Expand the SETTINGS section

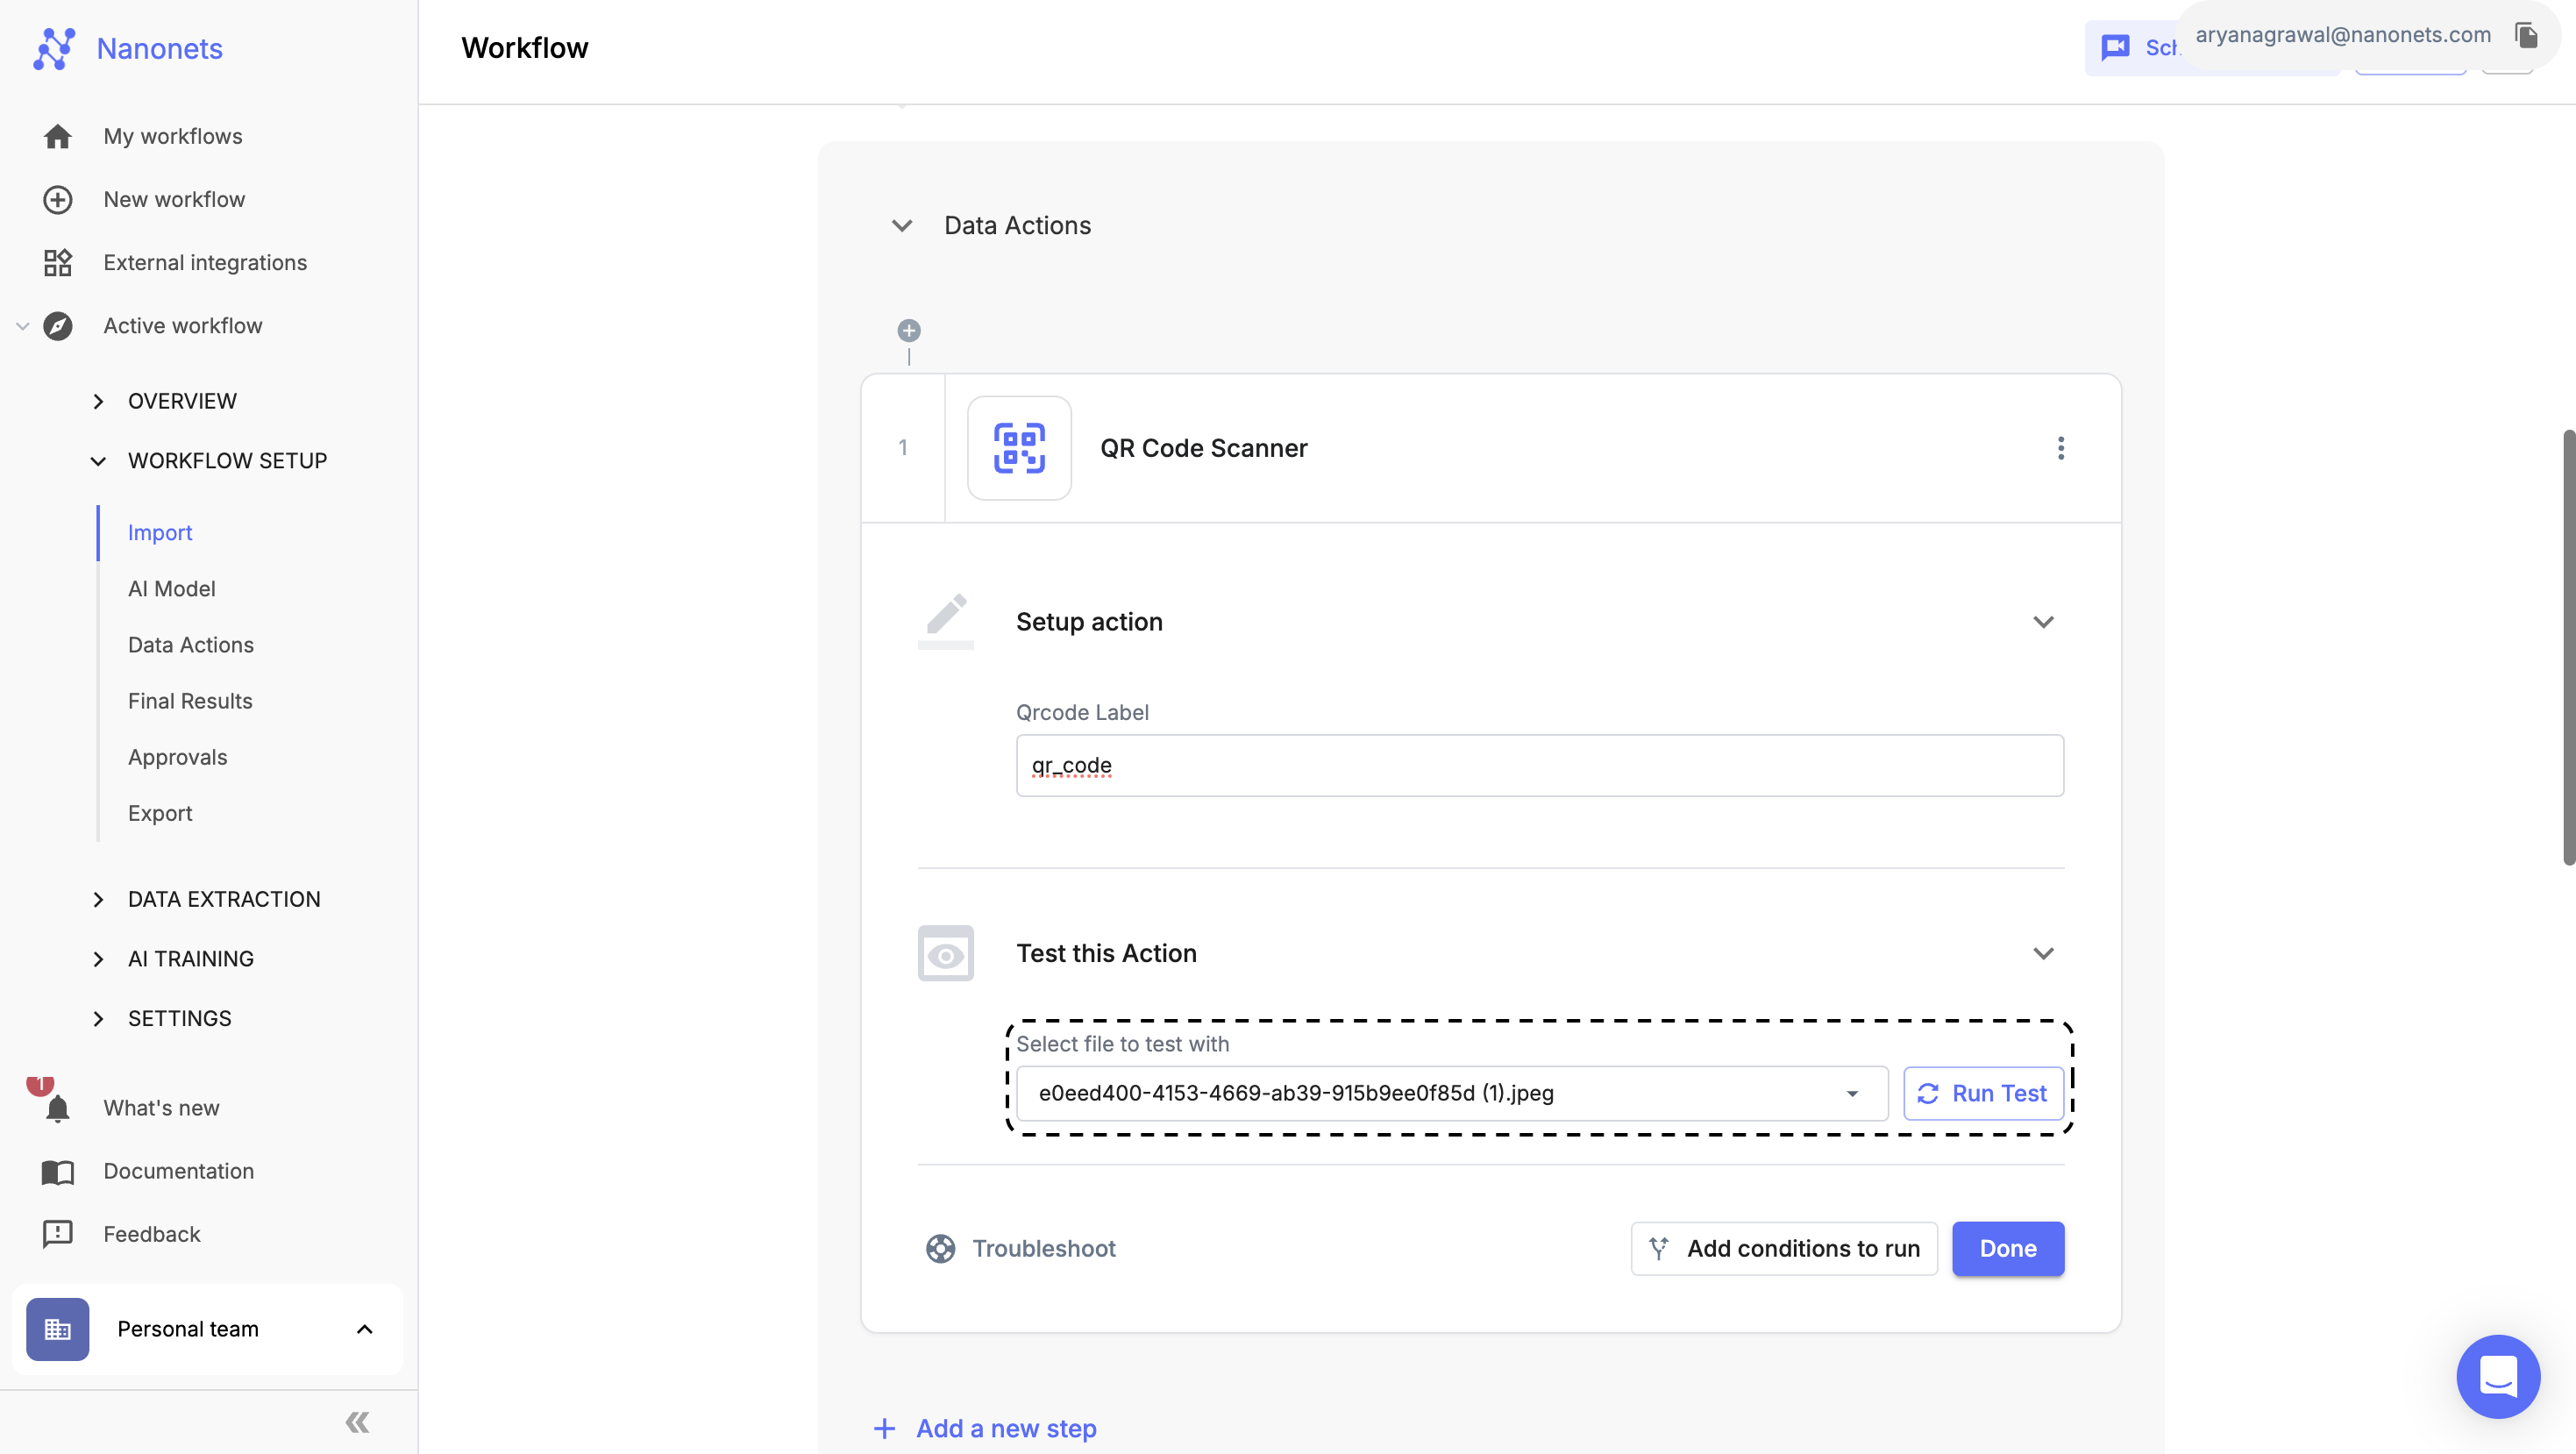(x=98, y=1018)
